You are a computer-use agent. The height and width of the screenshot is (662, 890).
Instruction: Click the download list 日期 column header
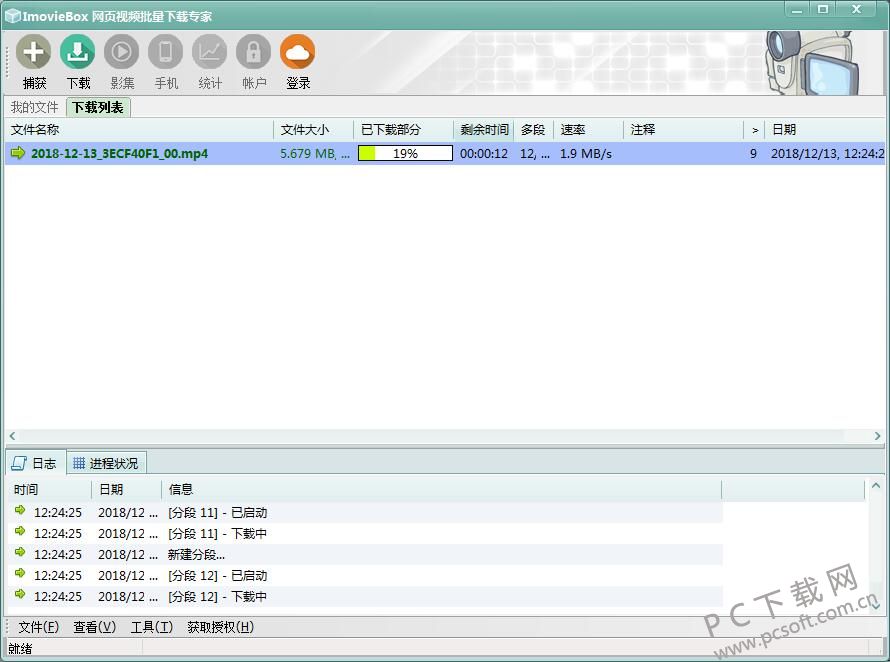pos(825,129)
